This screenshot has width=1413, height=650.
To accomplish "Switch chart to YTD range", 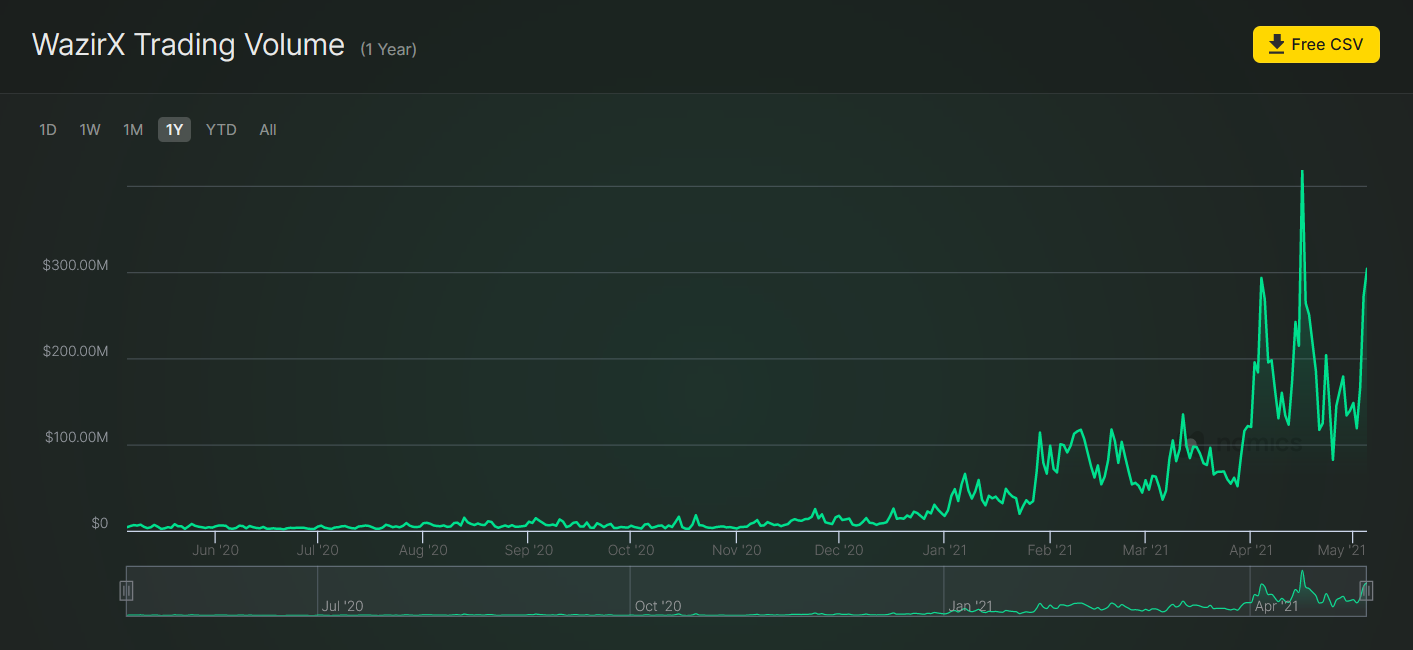I will click(x=221, y=130).
